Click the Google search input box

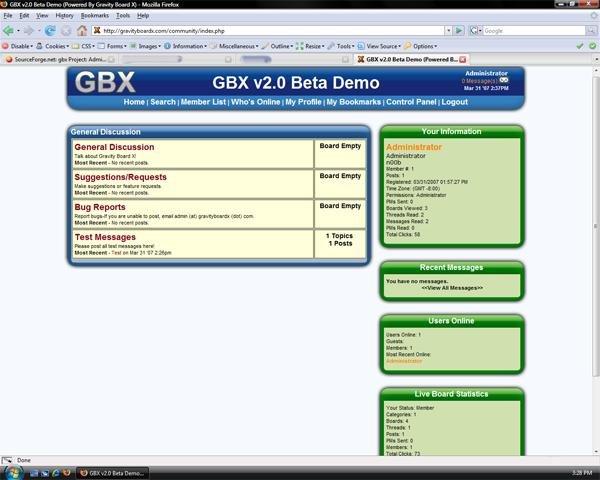[x=534, y=31]
